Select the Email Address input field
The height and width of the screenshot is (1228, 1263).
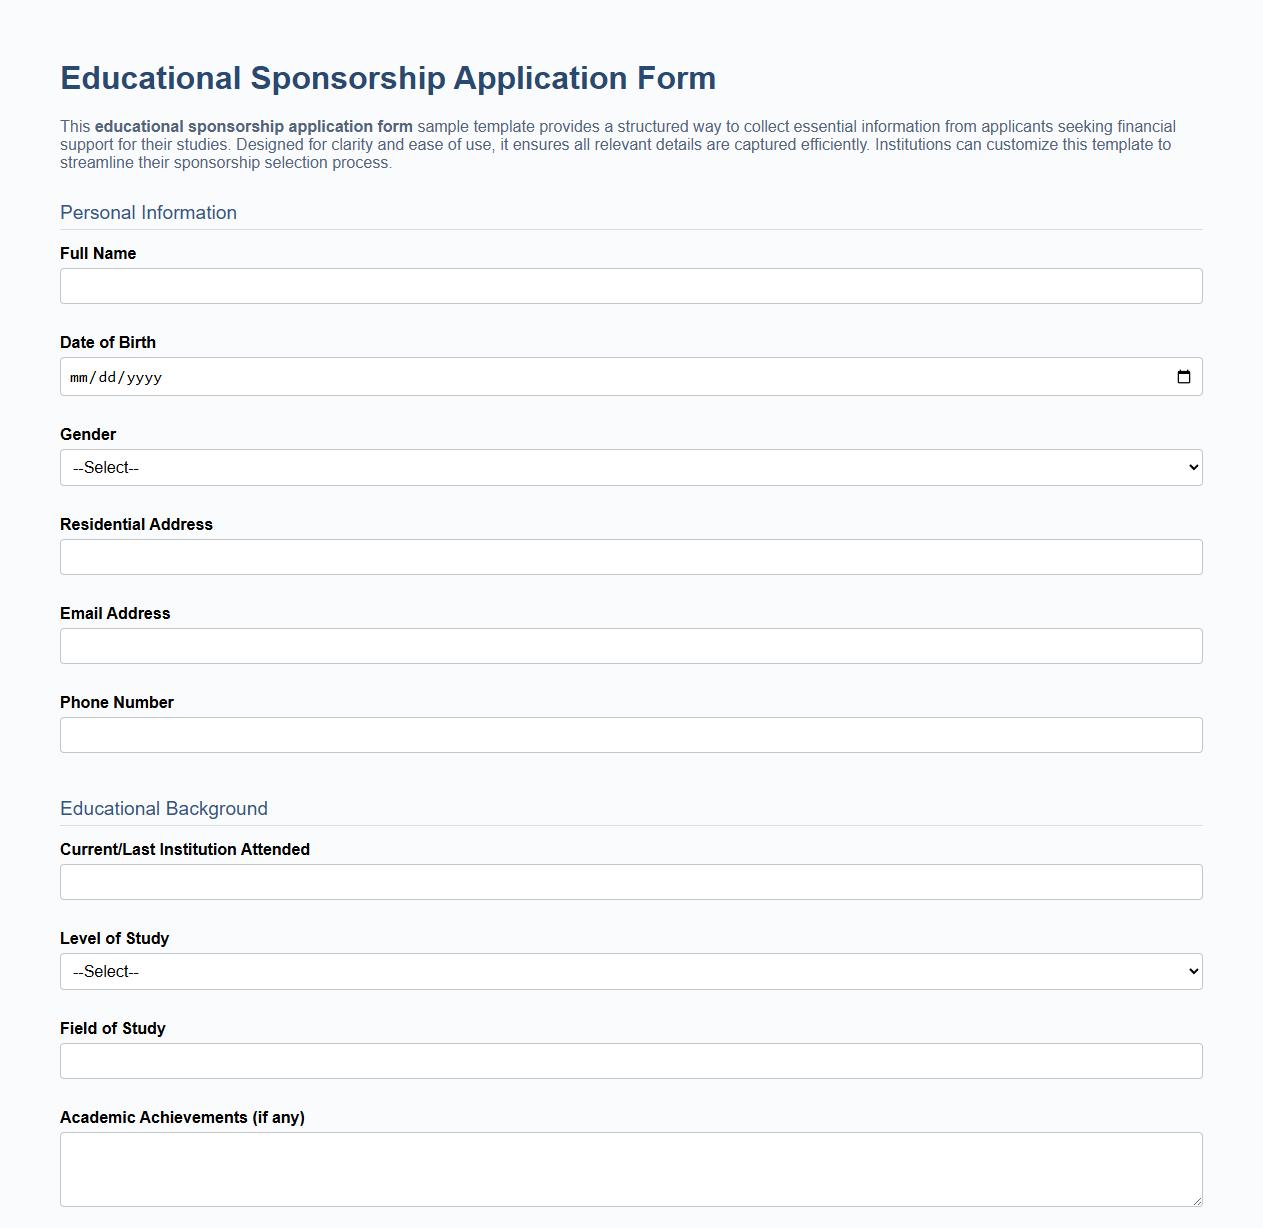(x=631, y=645)
